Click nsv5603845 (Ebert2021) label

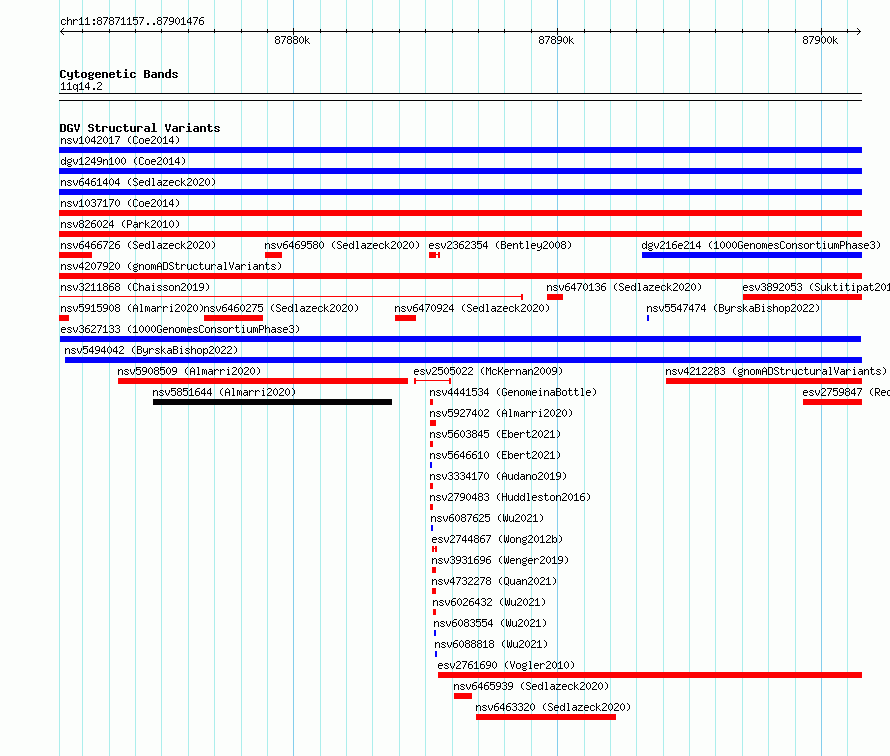pyautogui.click(x=495, y=434)
